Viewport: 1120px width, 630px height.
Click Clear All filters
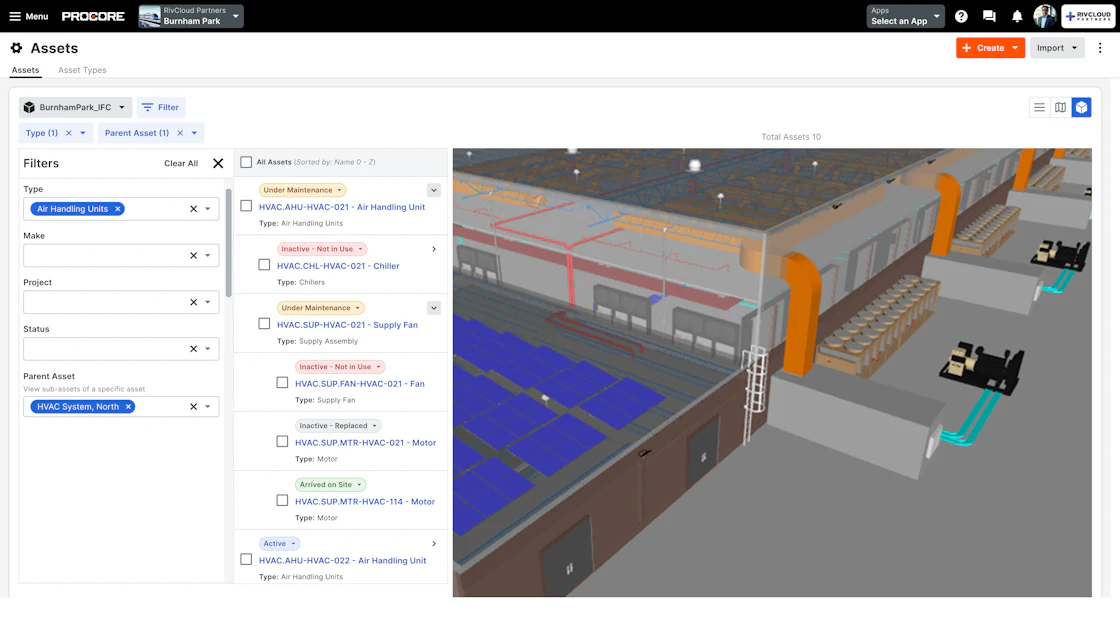(x=181, y=164)
